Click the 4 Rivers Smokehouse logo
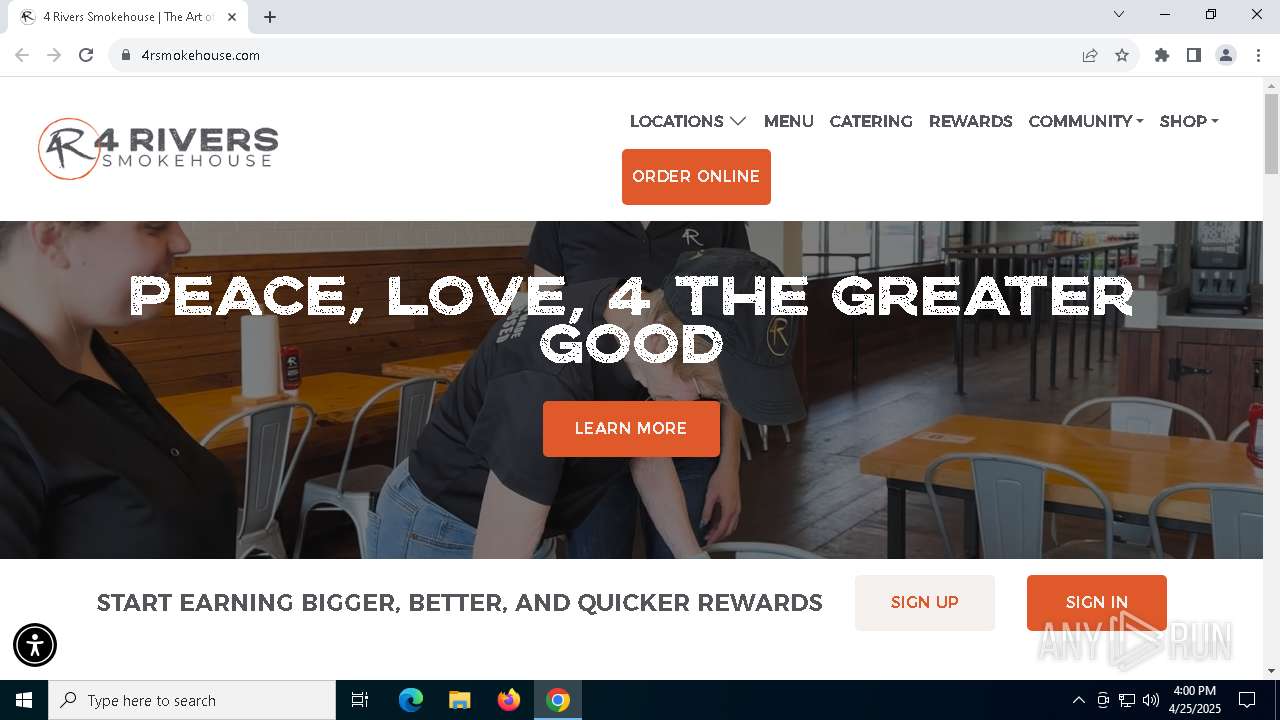Screen dimensions: 1280x720 (158, 149)
